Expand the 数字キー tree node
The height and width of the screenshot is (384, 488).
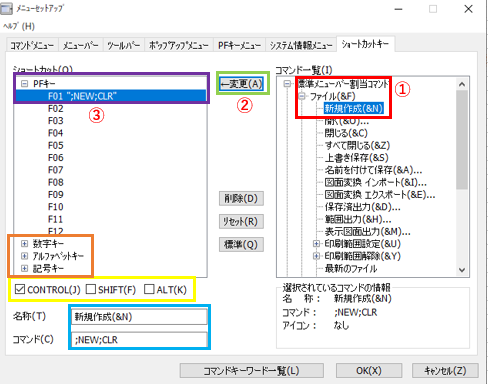(24, 244)
